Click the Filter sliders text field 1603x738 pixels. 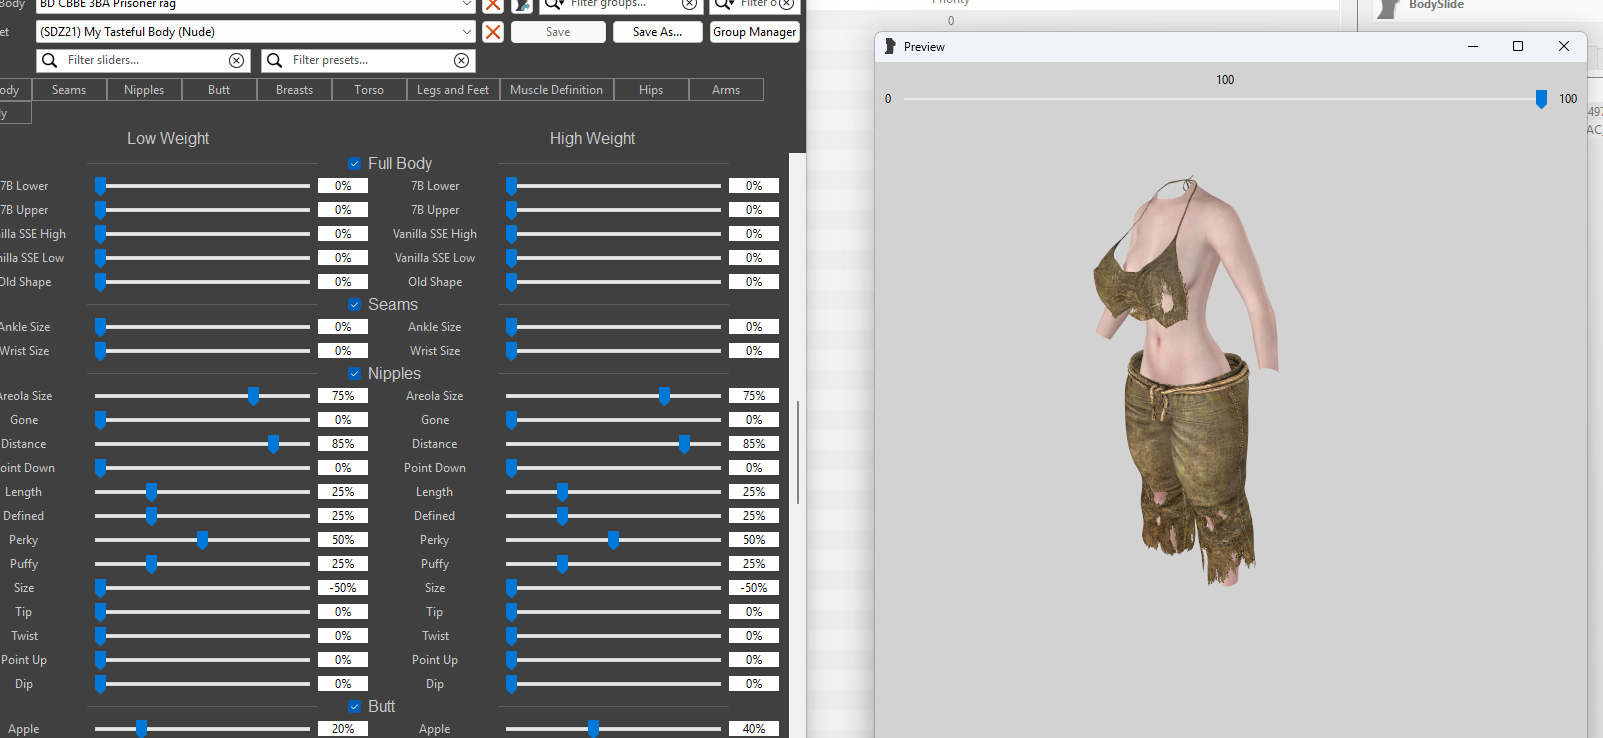pos(145,60)
